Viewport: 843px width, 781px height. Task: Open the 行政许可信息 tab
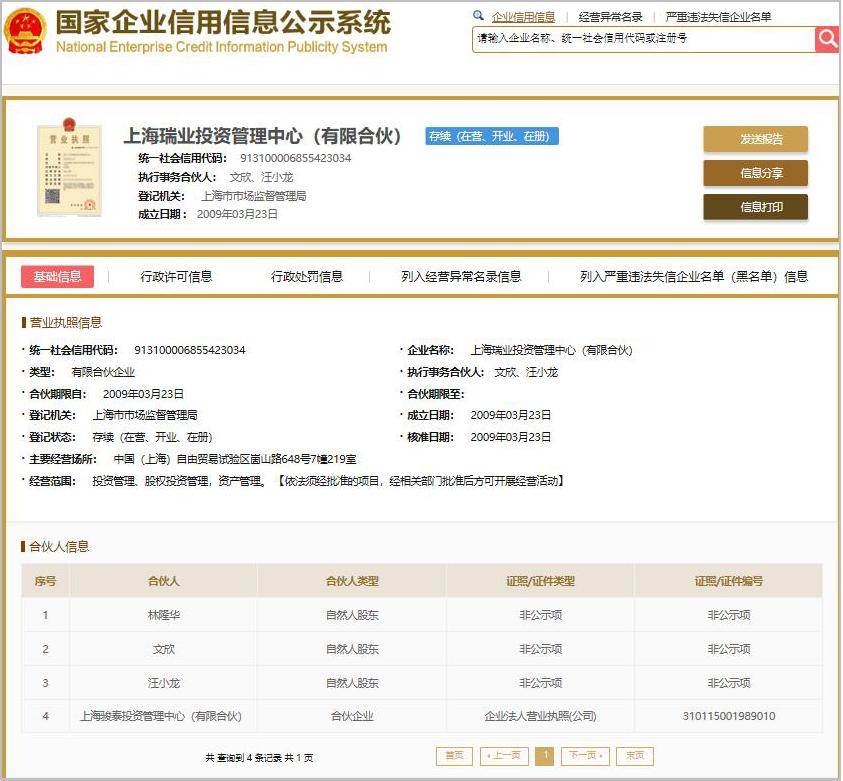coord(176,277)
